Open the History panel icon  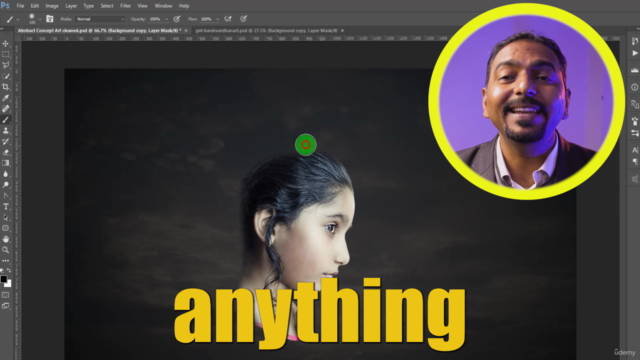(635, 41)
